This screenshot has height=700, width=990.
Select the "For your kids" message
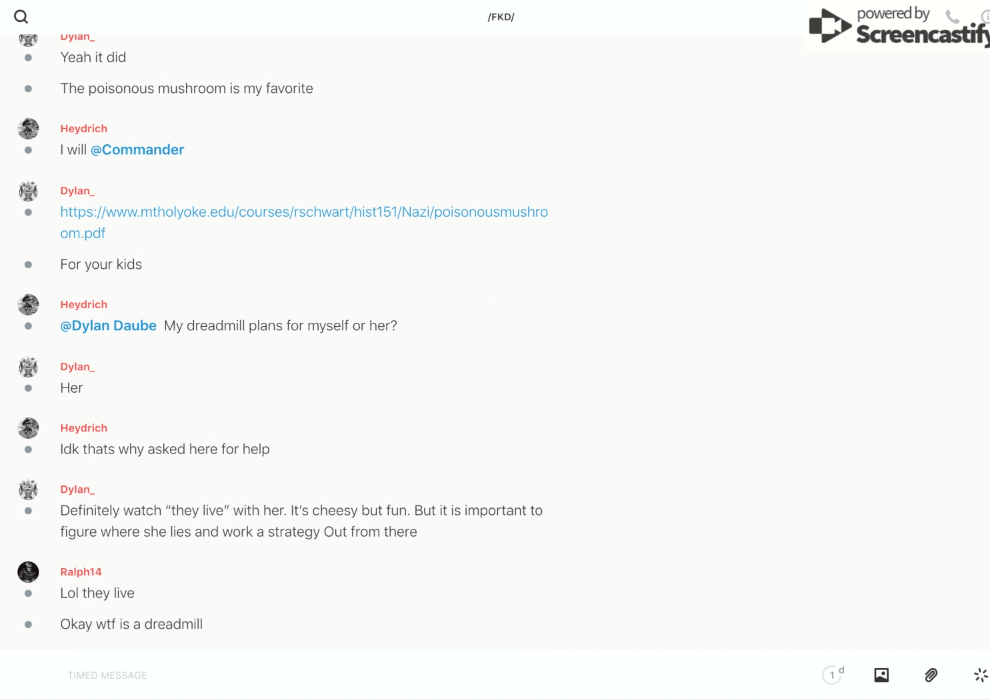[101, 264]
